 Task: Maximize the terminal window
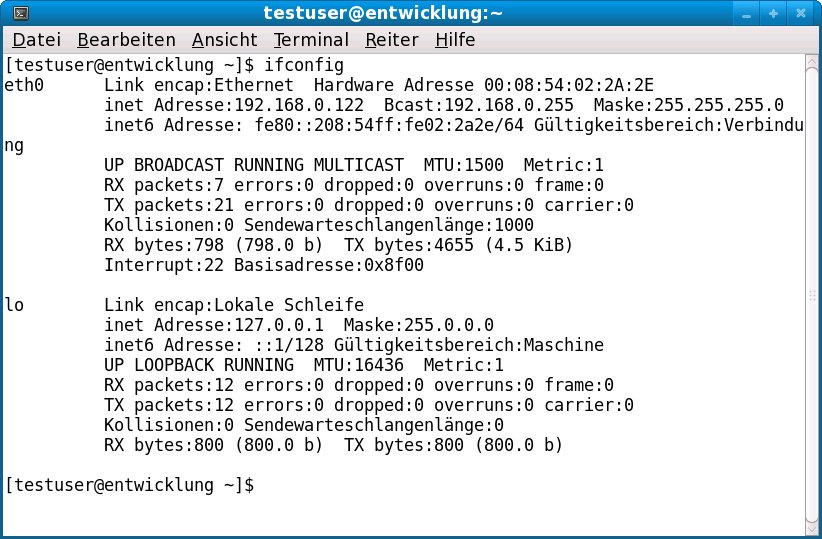[x=773, y=14]
